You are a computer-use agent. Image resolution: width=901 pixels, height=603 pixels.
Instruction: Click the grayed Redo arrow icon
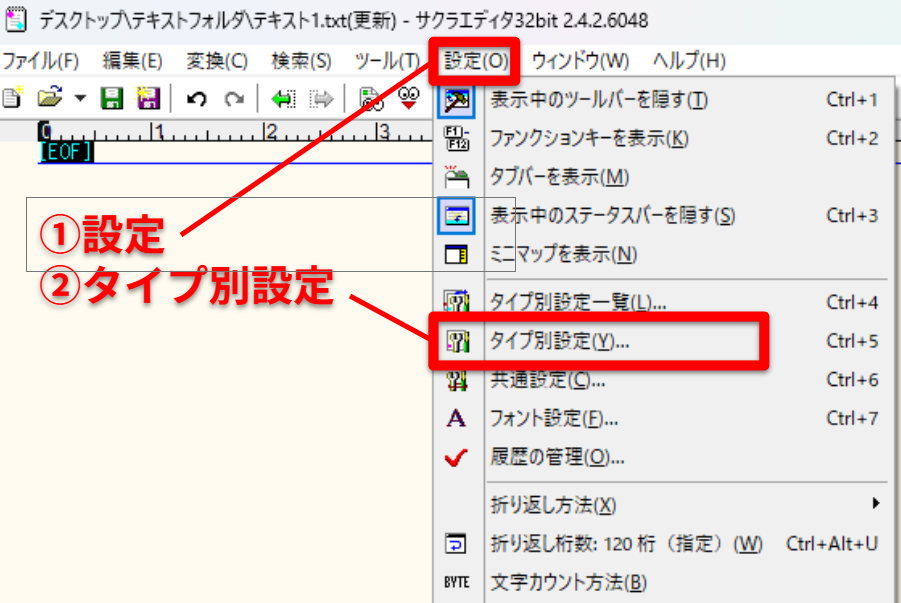[x=233, y=98]
